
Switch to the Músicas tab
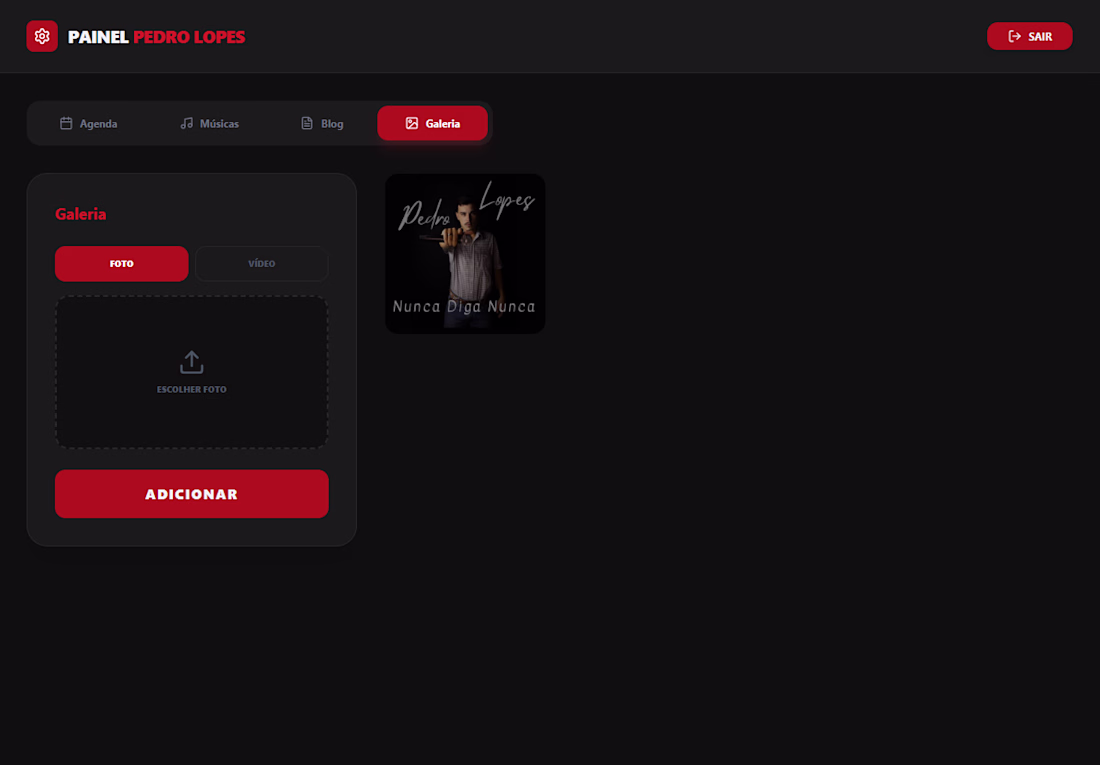tap(210, 124)
